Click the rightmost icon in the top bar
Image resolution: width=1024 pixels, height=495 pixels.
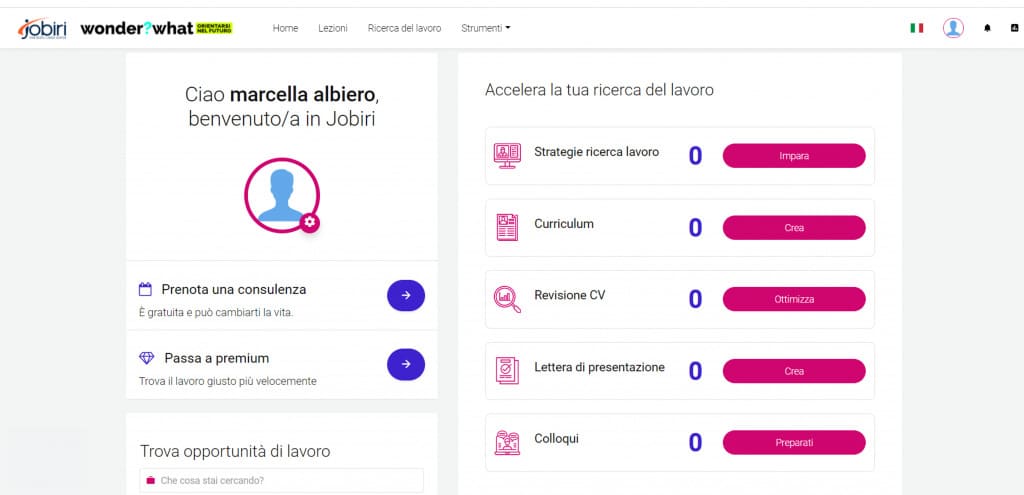pyautogui.click(x=1014, y=28)
